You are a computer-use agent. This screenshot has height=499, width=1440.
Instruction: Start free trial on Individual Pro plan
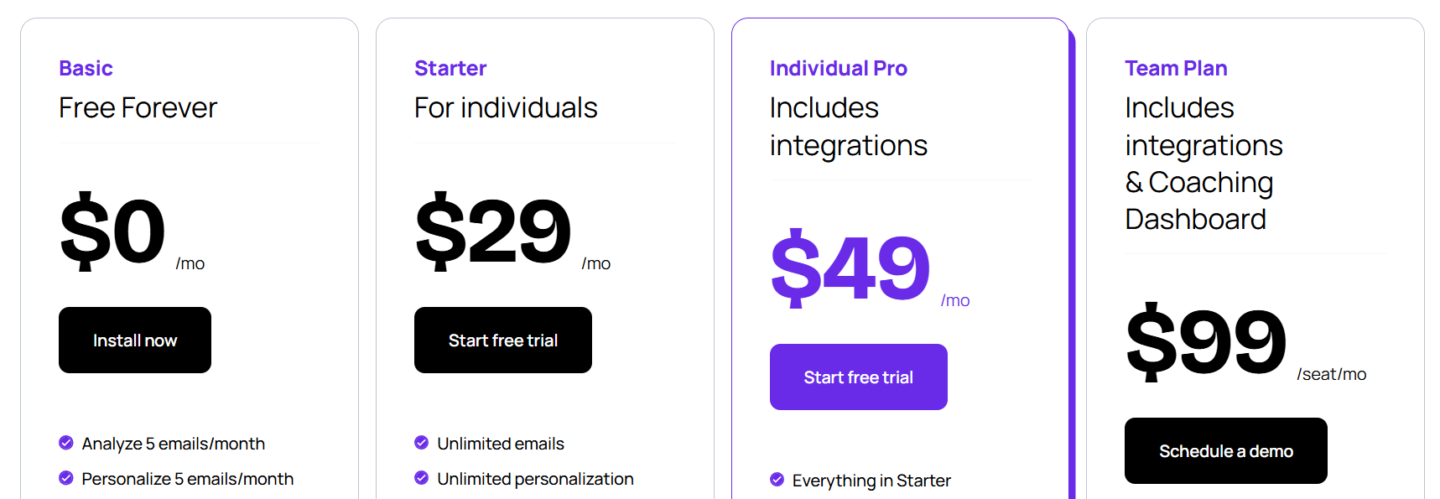tap(858, 377)
